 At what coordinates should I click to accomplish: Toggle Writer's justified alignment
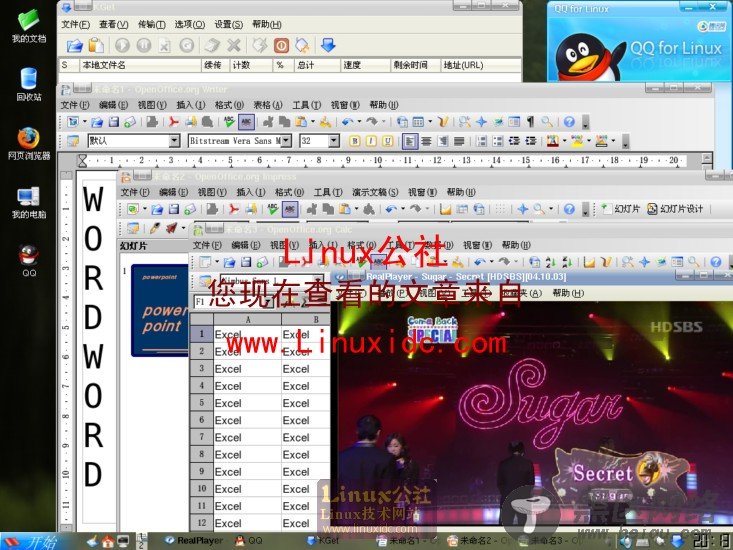pos(459,141)
